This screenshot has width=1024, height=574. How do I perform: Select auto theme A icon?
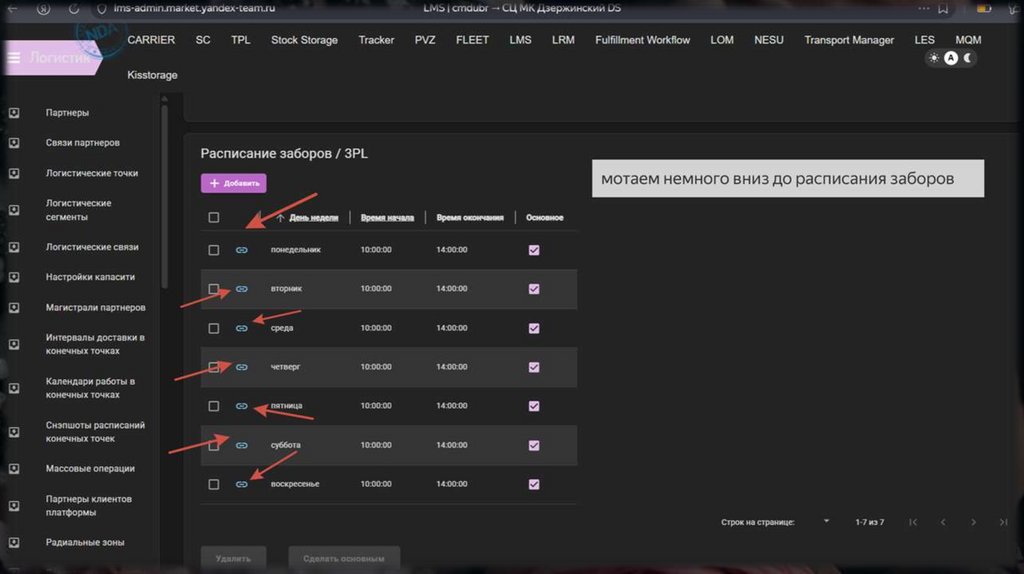951,58
